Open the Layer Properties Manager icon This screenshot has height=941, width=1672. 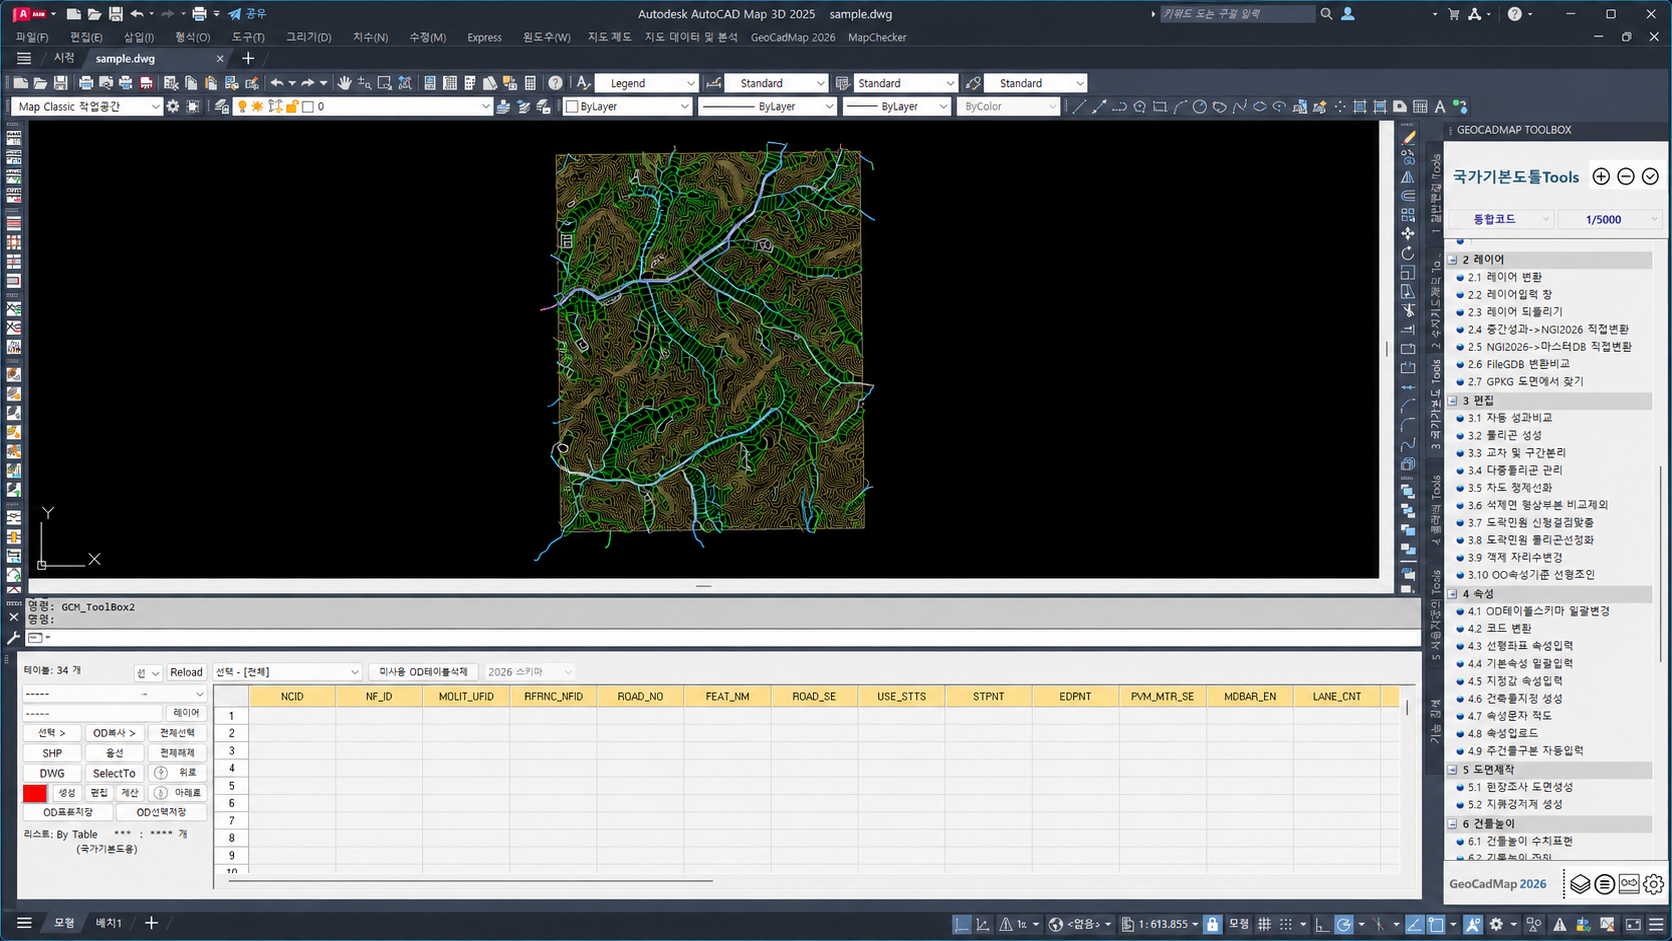[x=222, y=106]
